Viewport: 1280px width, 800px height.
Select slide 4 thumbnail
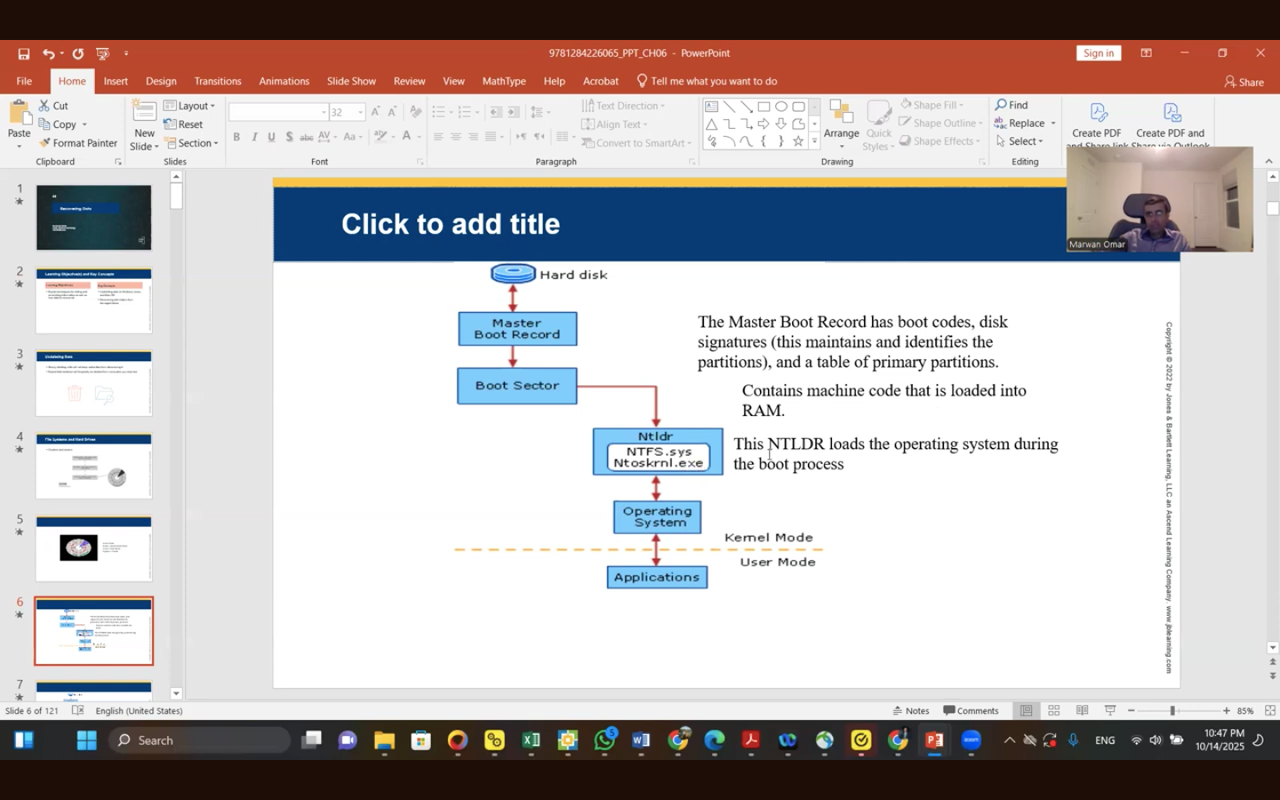pyautogui.click(x=94, y=466)
